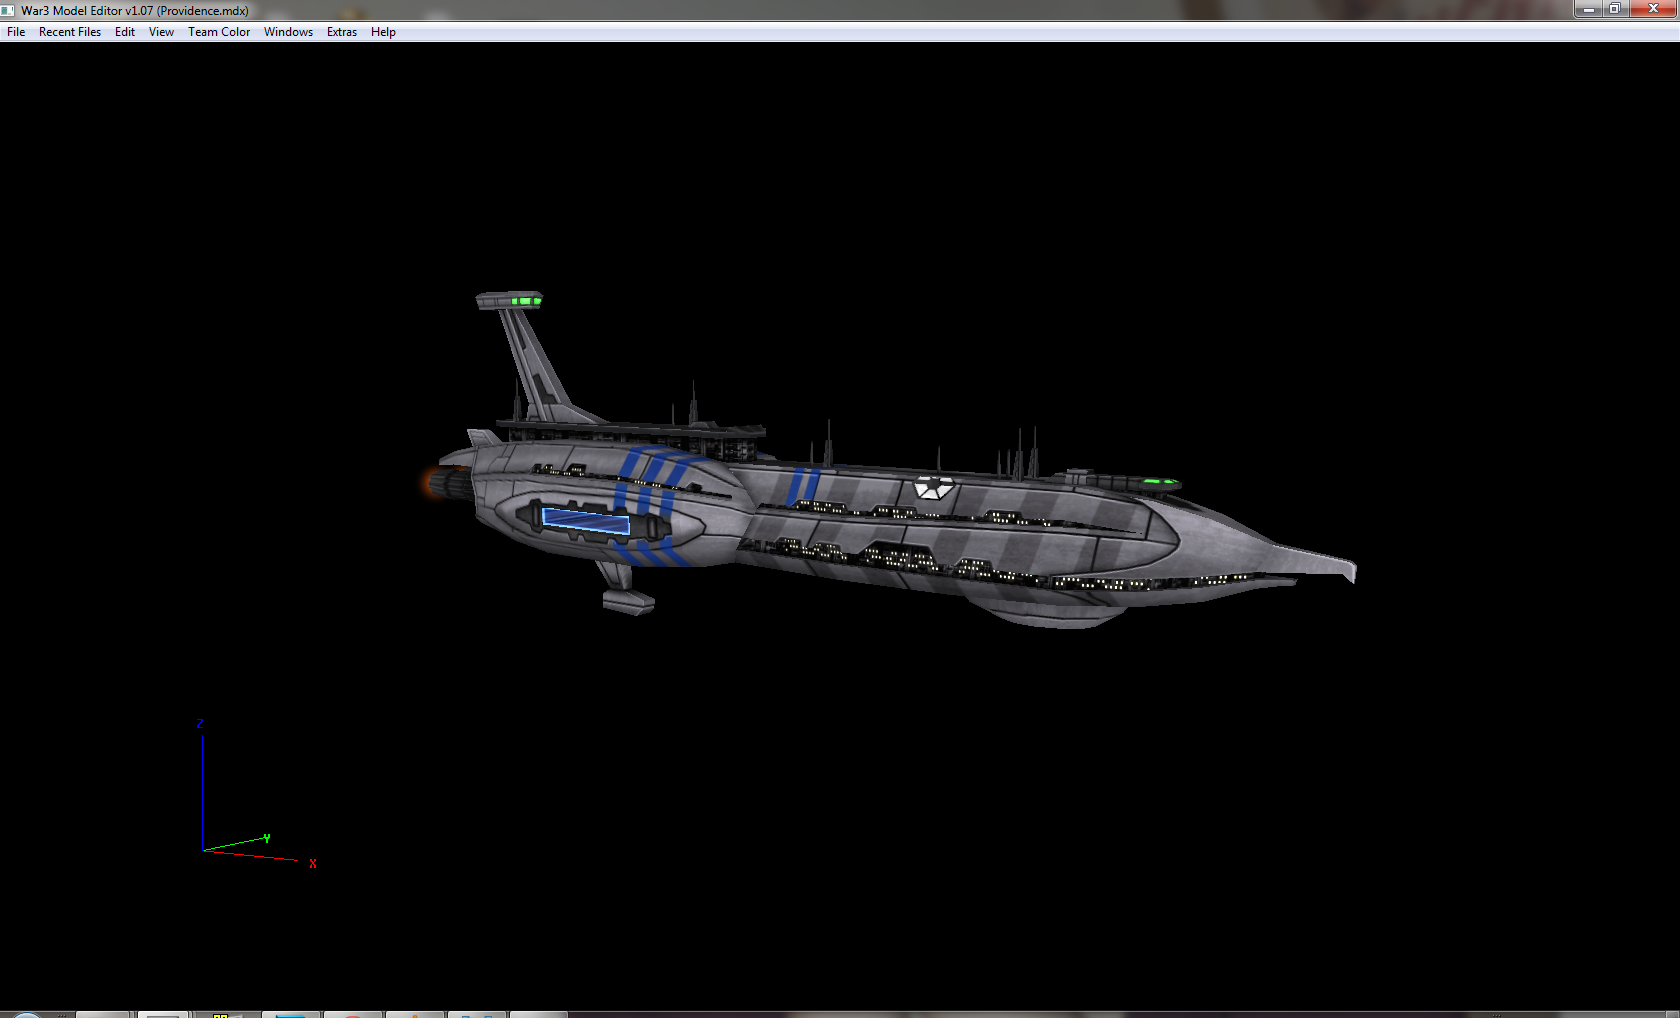
Task: Restore down the Model Editor window
Action: (x=1615, y=9)
